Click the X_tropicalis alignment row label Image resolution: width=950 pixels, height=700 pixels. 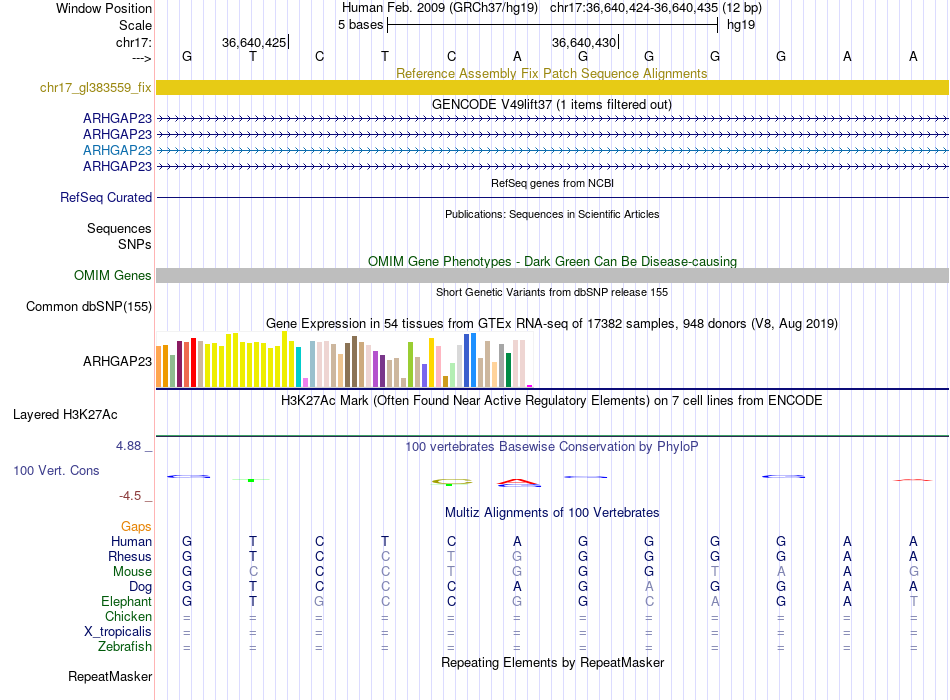(118, 632)
